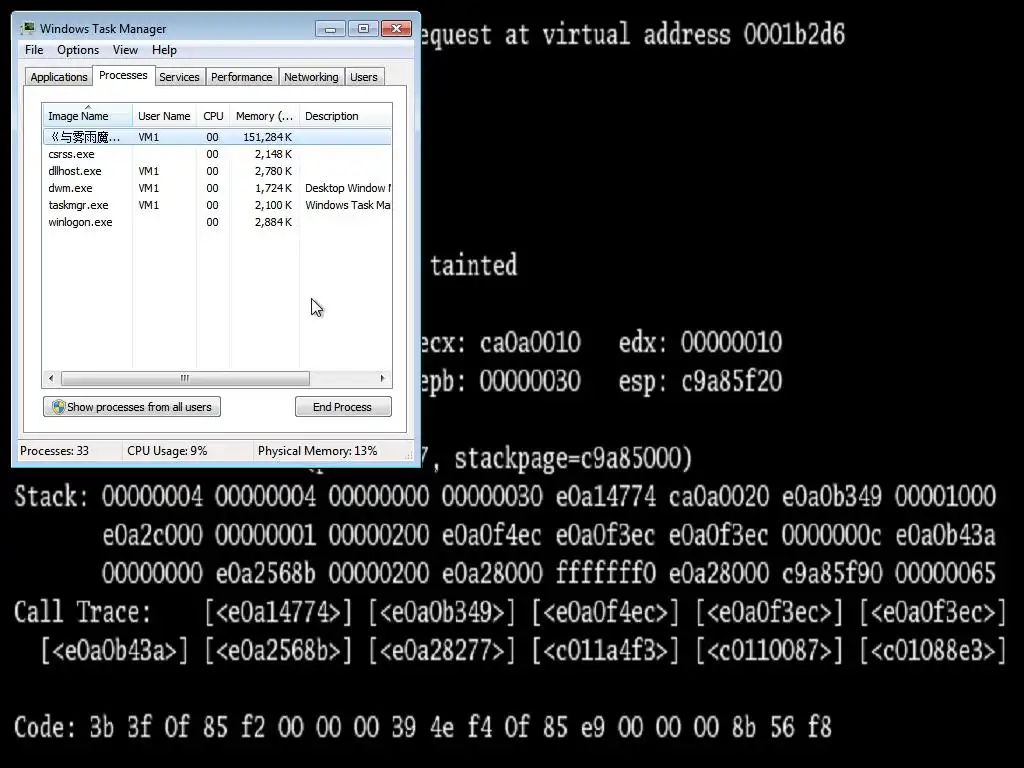Click the Task Manager title bar icon
The height and width of the screenshot is (768, 1024).
tap(27, 29)
